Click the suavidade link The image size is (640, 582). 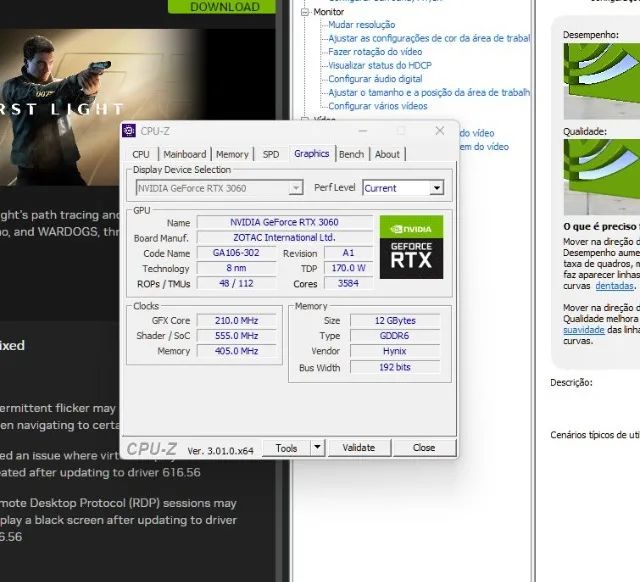(584, 330)
